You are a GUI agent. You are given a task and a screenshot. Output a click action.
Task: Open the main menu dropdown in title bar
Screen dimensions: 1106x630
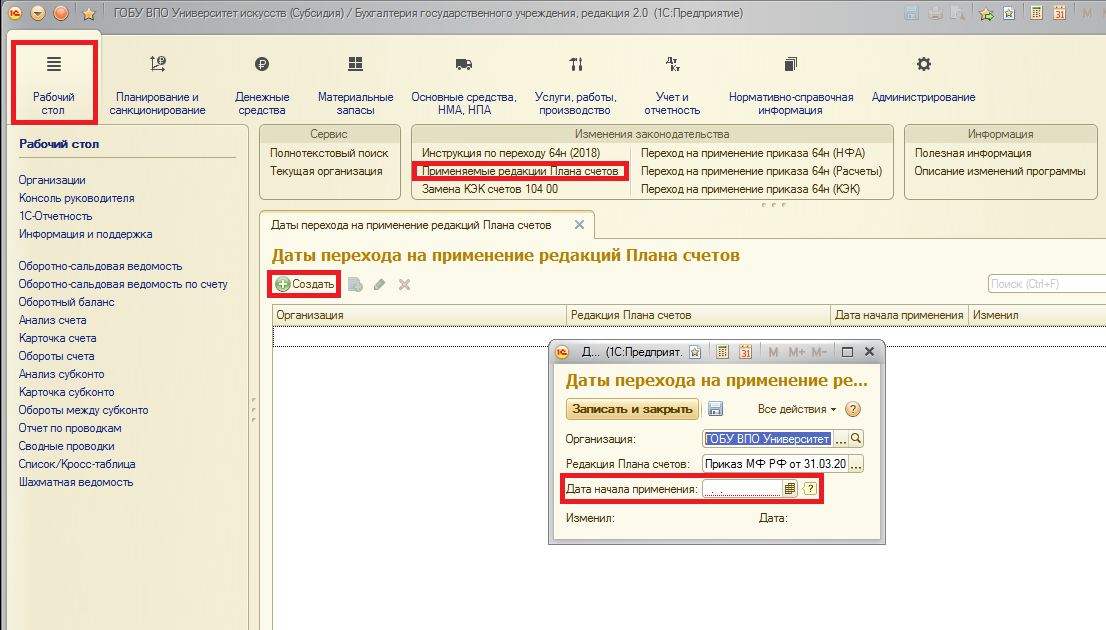pos(38,13)
